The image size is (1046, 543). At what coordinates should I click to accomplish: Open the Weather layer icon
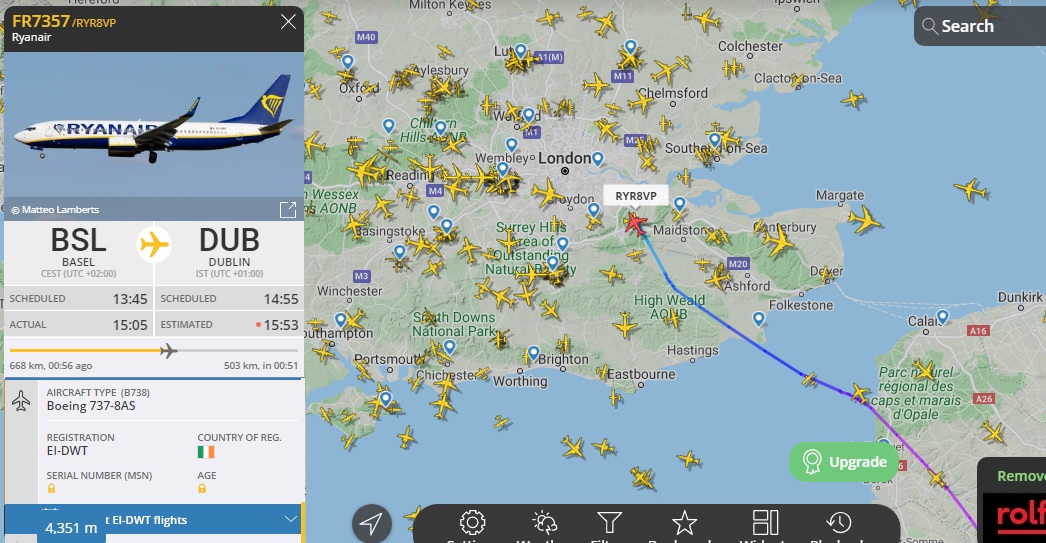pos(544,523)
